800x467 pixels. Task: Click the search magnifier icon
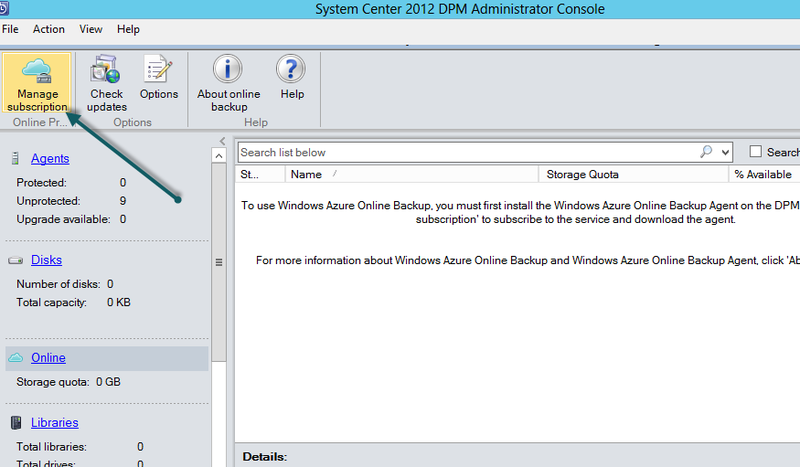coord(706,152)
